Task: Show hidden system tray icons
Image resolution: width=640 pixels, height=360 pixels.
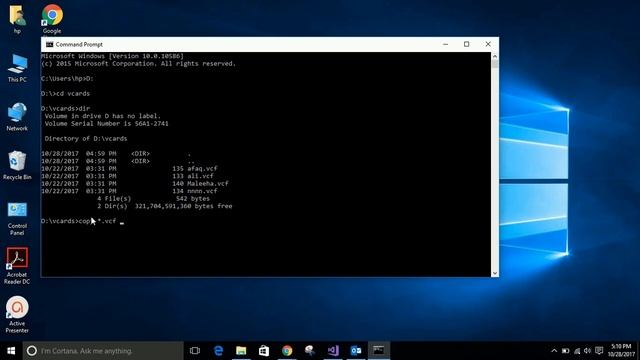Action: 554,351
